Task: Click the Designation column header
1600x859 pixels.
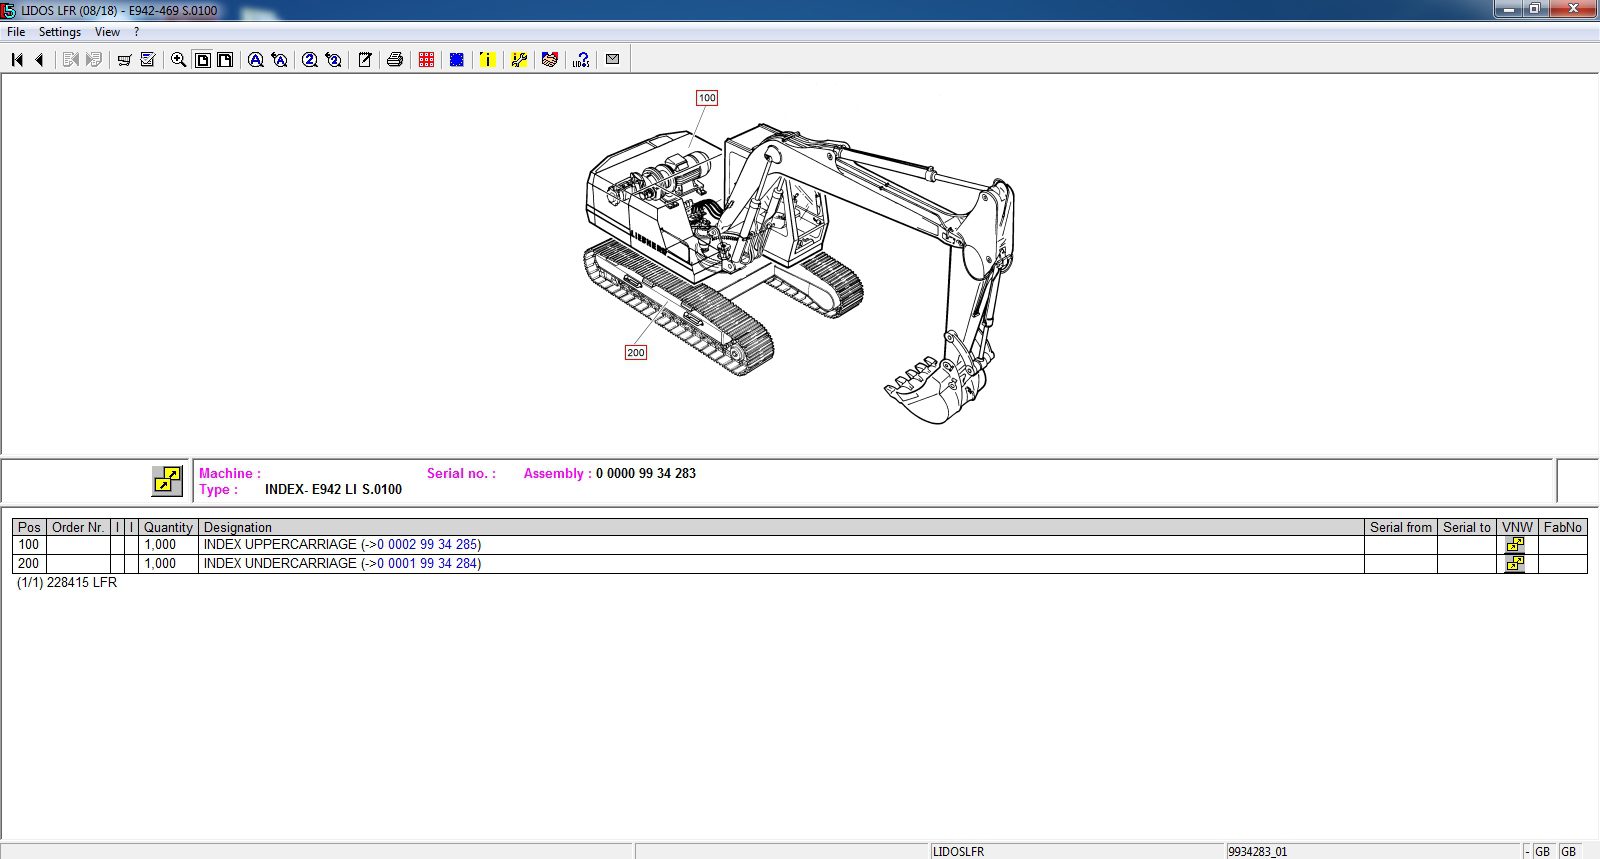Action: (x=781, y=527)
